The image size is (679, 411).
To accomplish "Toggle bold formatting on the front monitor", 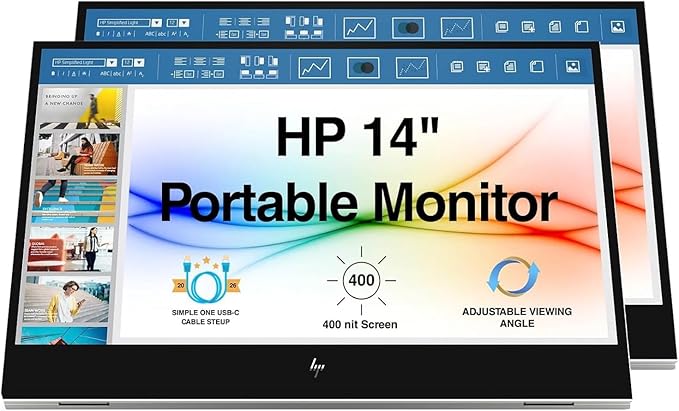I will [x=53, y=74].
